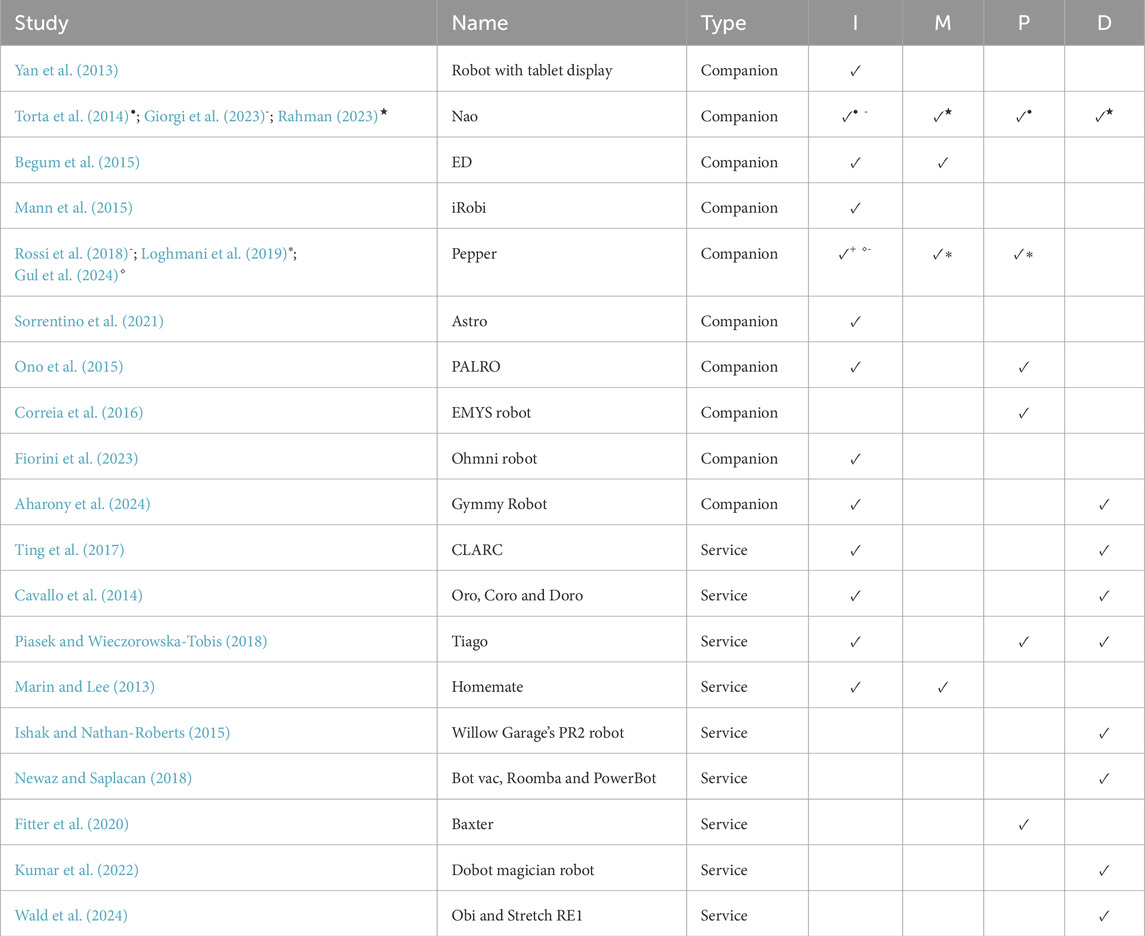Open the Yan et al. (2013) citation
The image size is (1145, 936).
64,71
